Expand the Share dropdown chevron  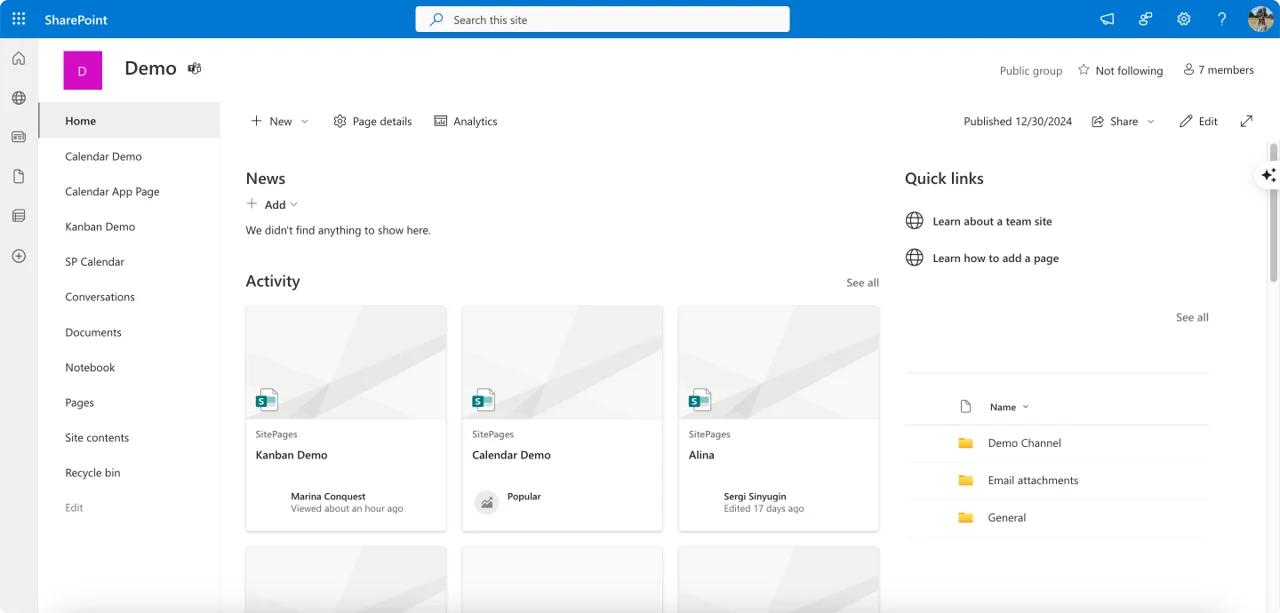point(1151,121)
